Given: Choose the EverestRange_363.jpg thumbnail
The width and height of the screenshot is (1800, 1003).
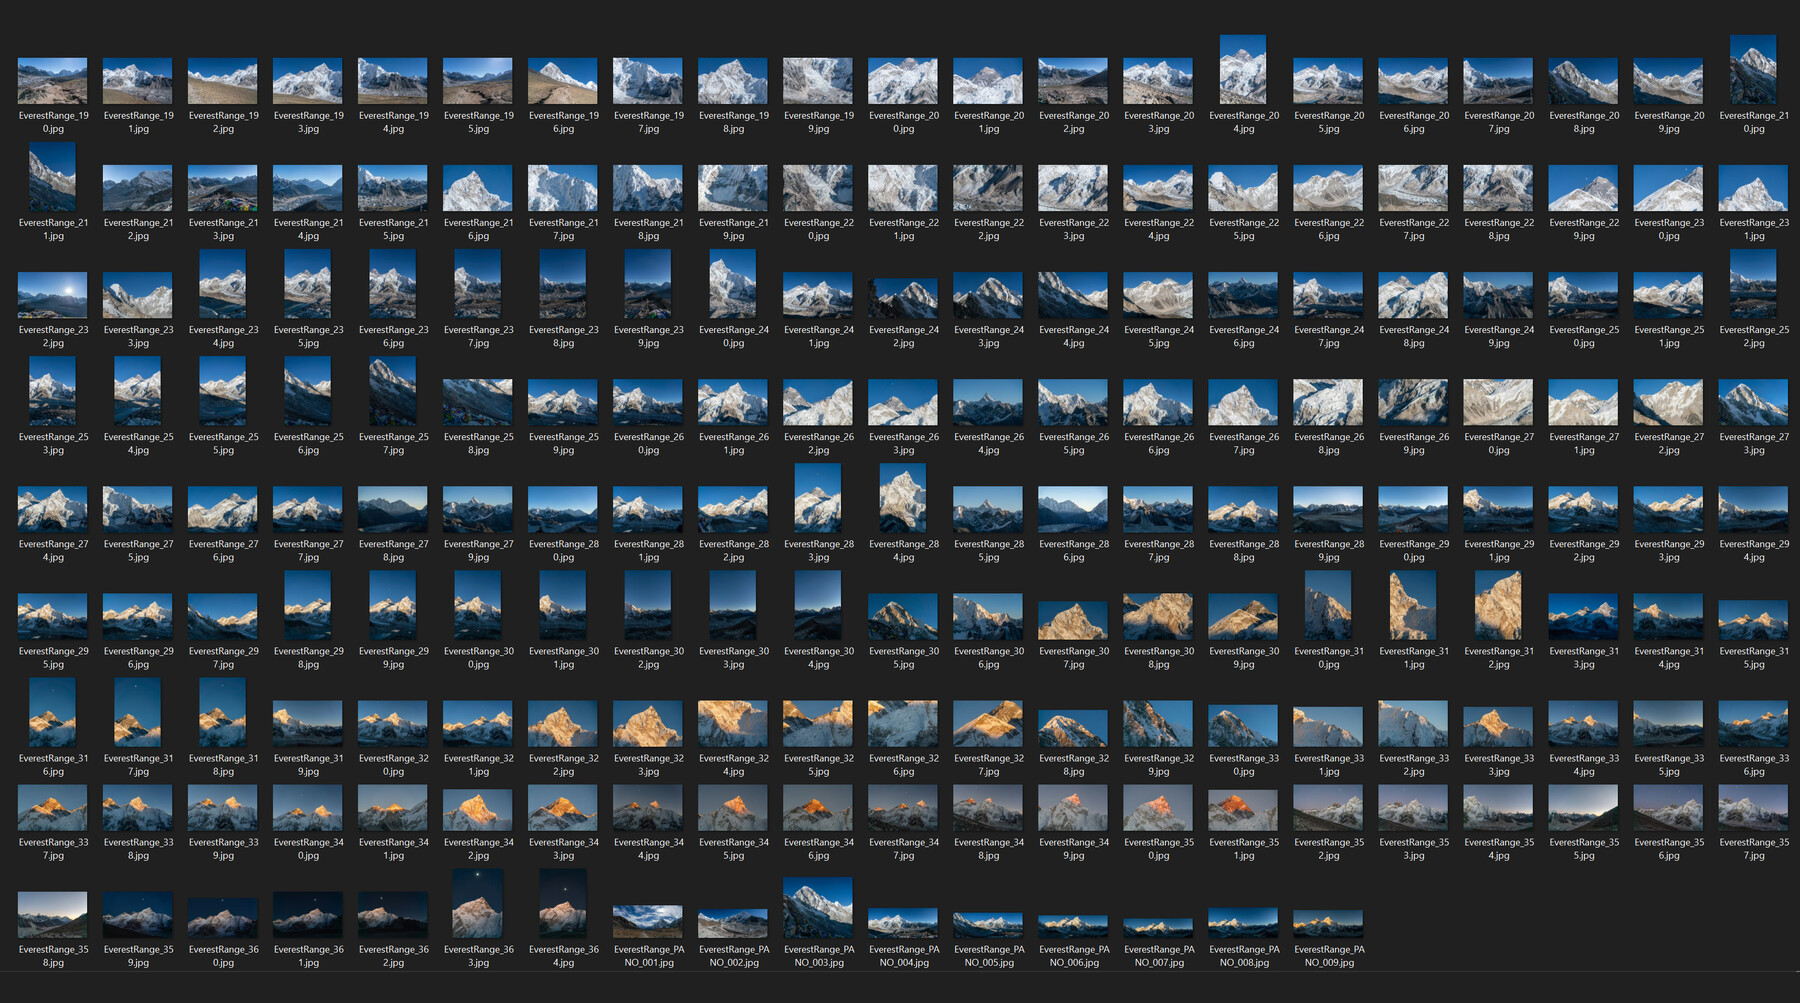Looking at the screenshot, I should coord(478,903).
